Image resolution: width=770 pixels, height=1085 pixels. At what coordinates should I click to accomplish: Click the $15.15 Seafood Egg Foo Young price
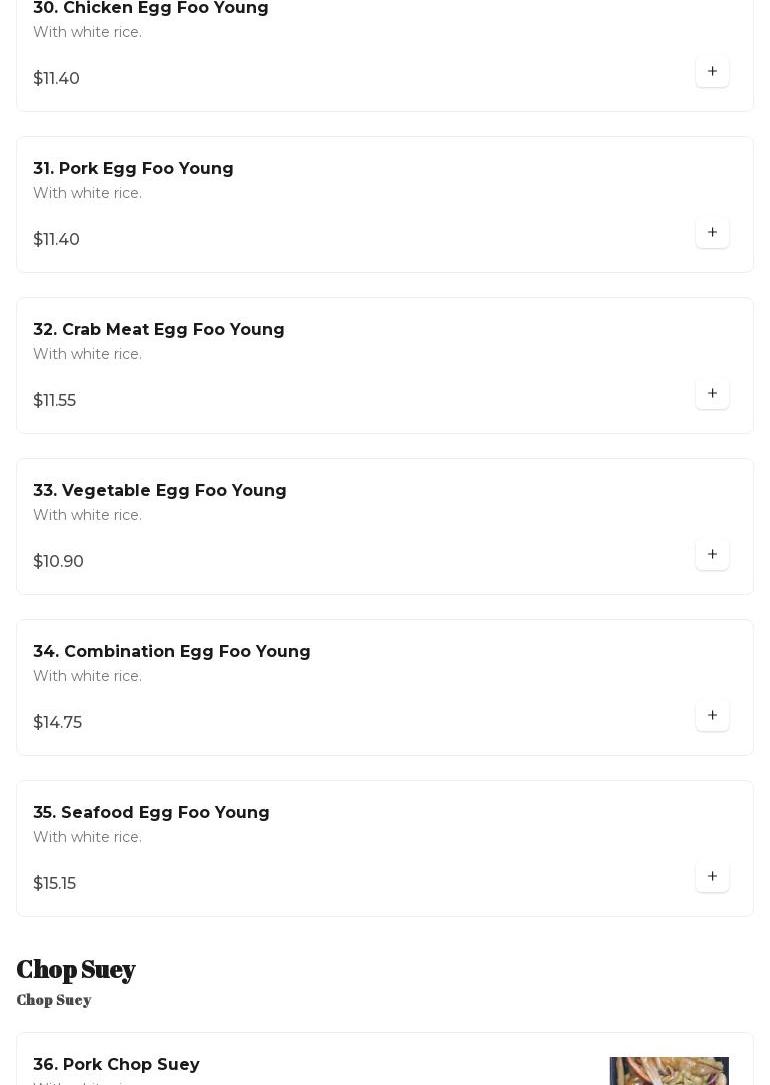pos(55,883)
